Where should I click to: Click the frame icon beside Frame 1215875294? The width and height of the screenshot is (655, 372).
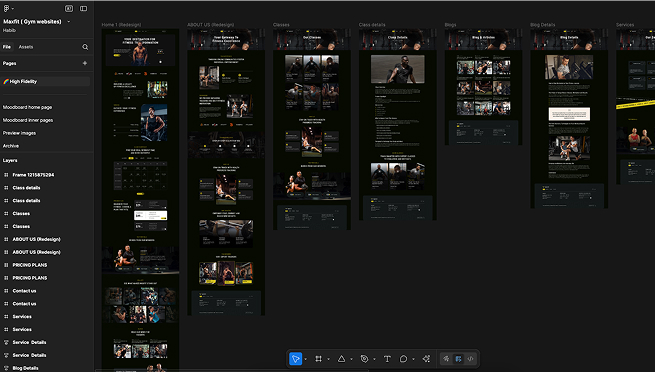[6, 175]
